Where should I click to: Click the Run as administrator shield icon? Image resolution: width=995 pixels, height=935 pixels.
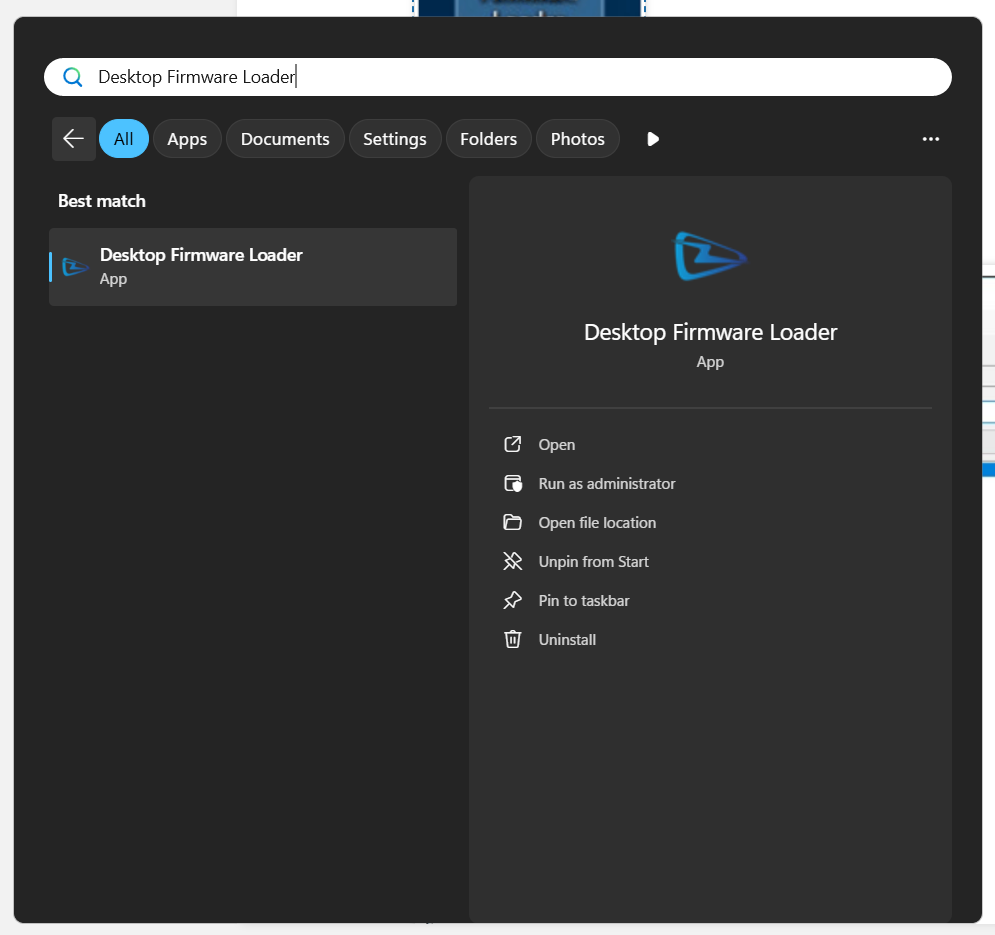513,484
